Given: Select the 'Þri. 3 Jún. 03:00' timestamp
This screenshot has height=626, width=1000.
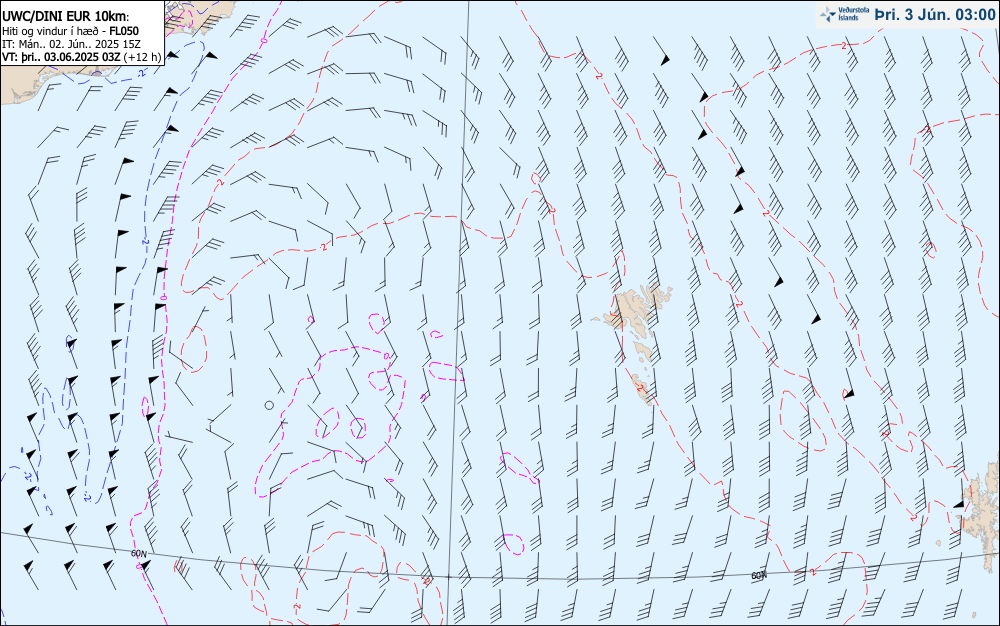Looking at the screenshot, I should 935,15.
